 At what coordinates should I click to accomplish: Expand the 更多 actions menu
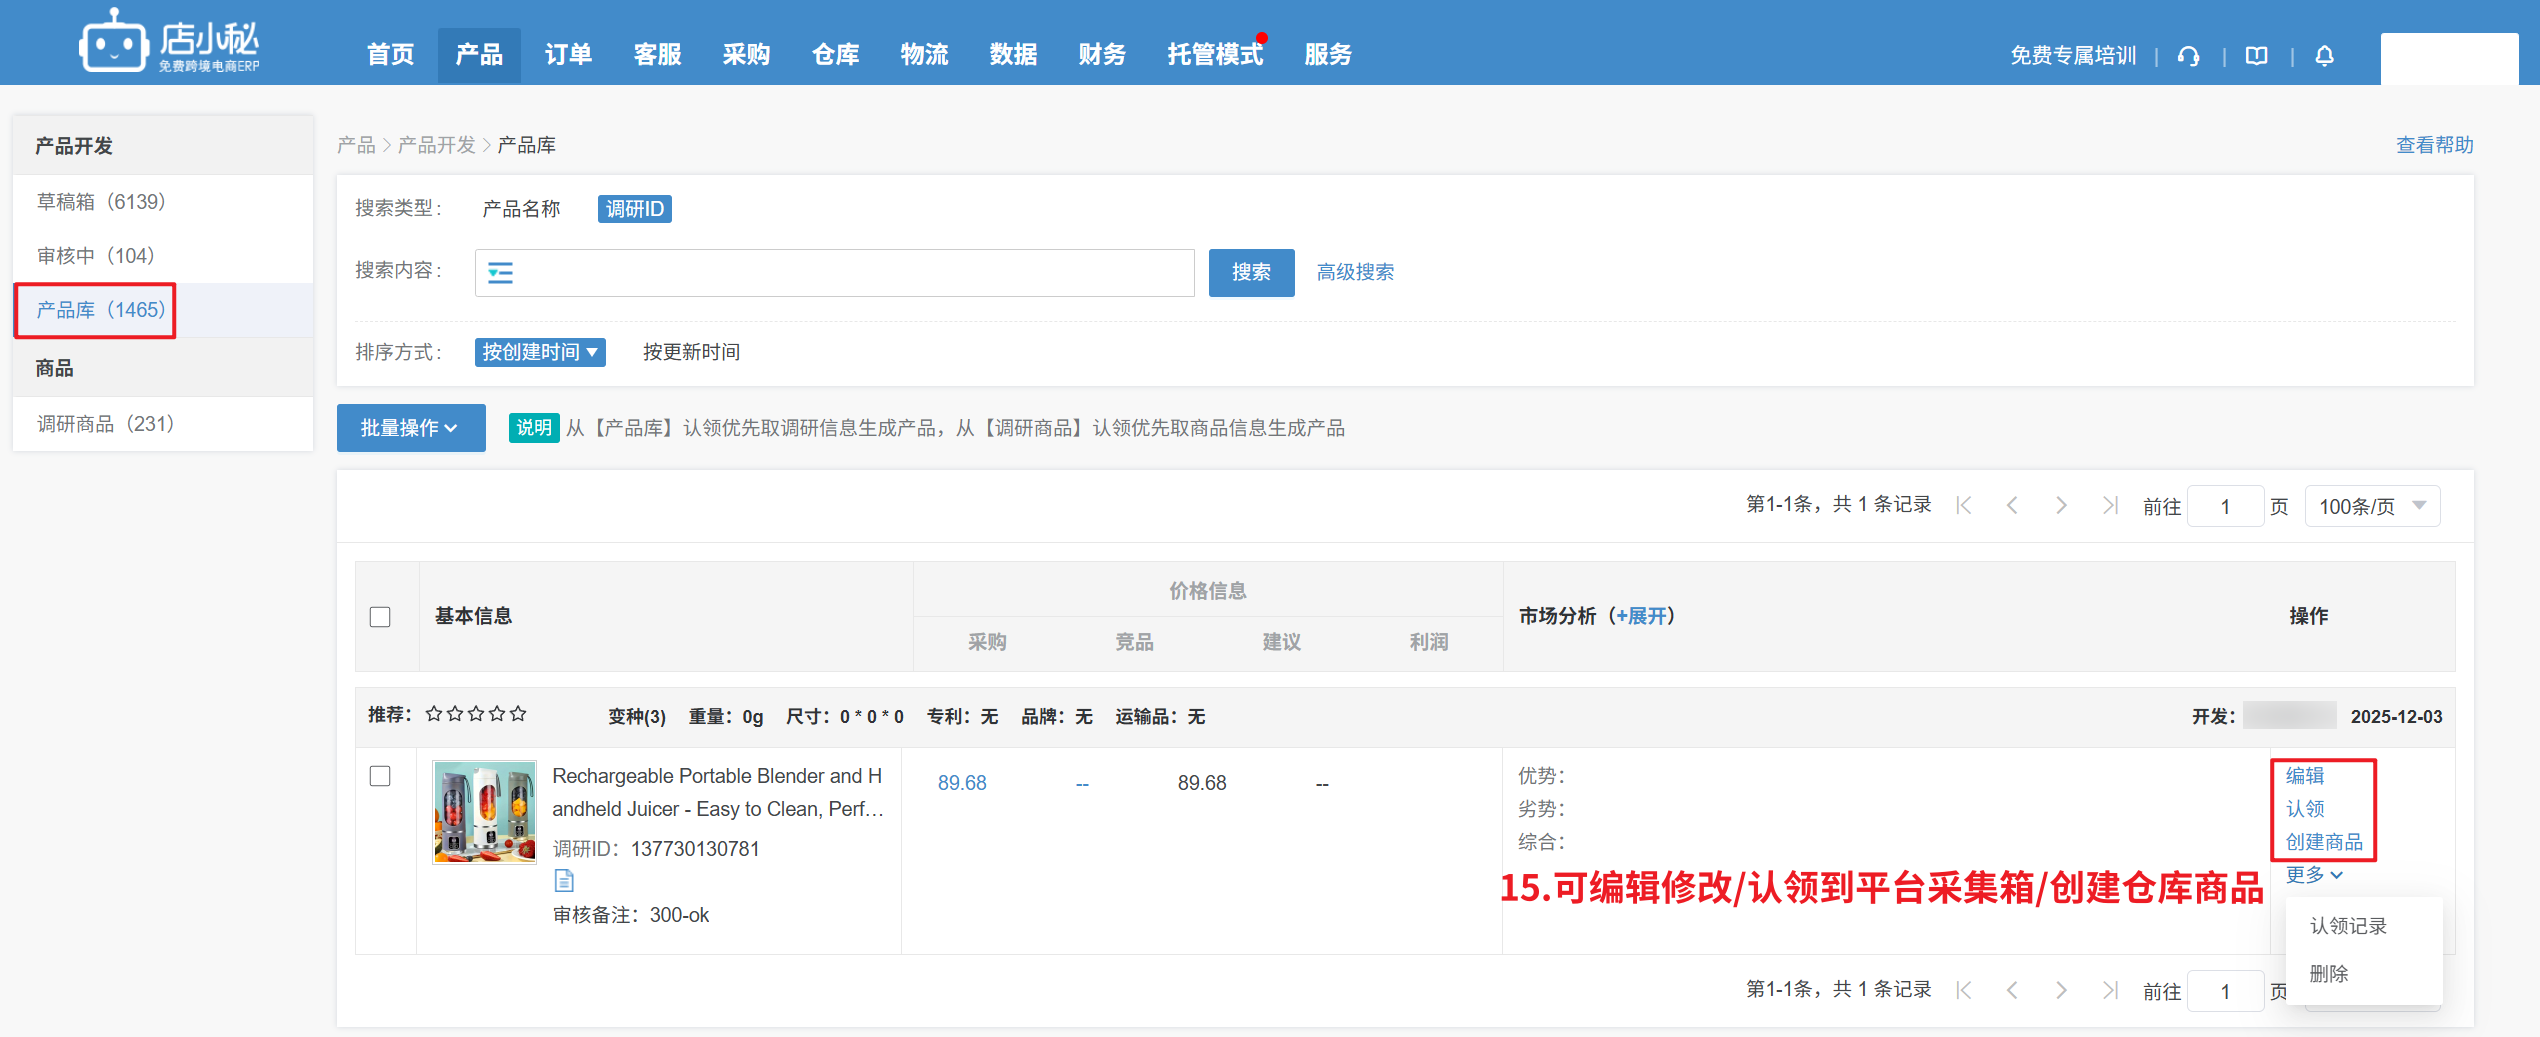(2313, 875)
